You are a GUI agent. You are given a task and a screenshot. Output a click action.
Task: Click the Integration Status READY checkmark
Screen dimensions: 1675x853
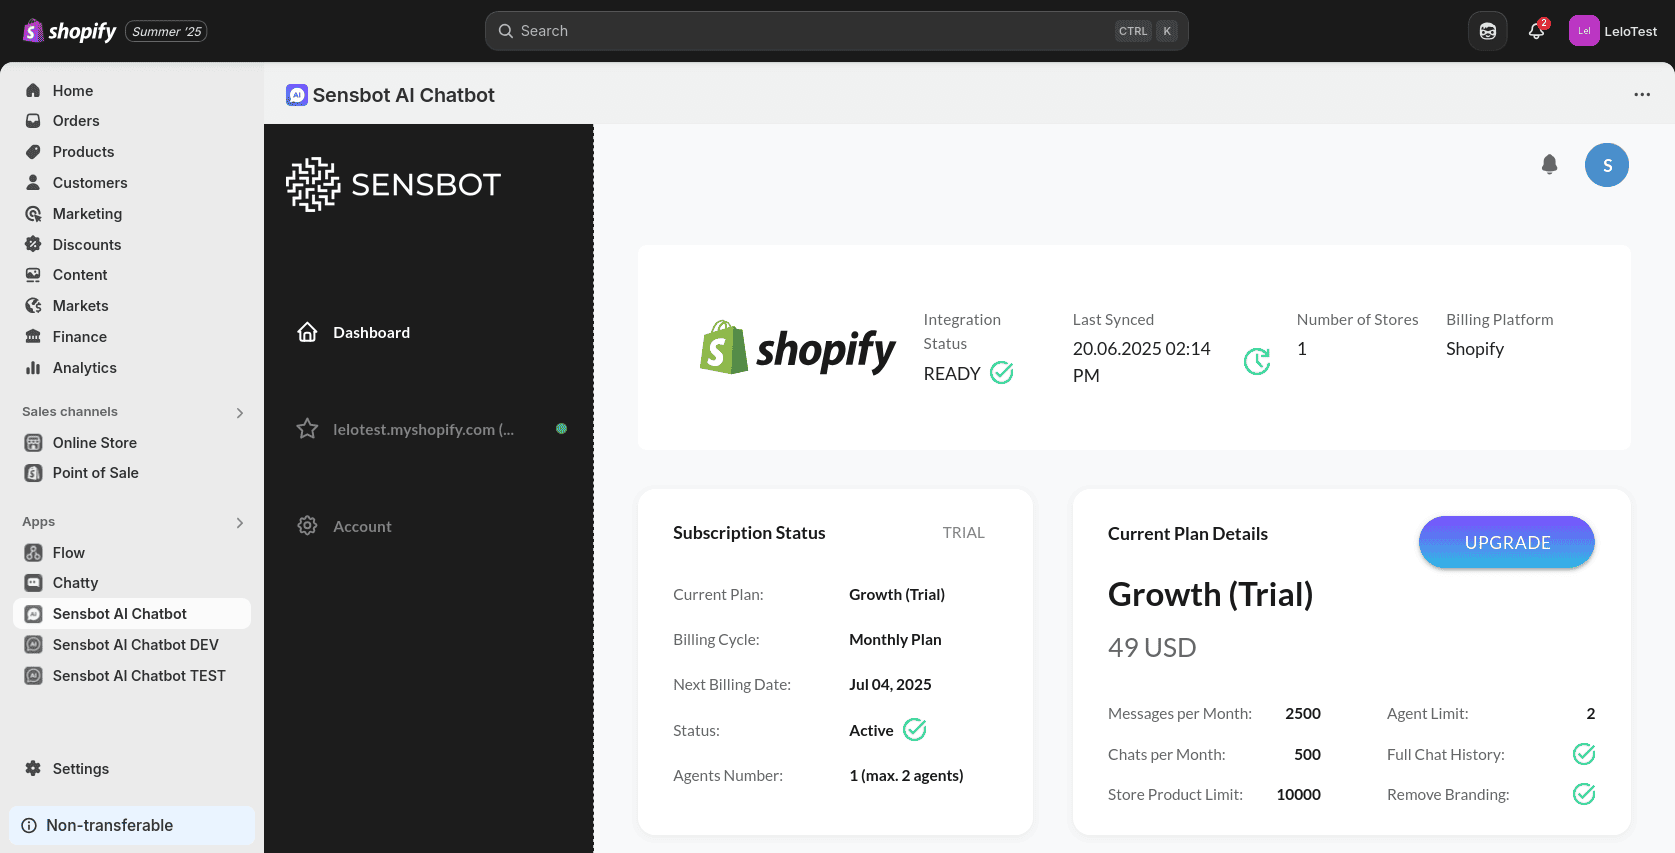tap(1001, 373)
